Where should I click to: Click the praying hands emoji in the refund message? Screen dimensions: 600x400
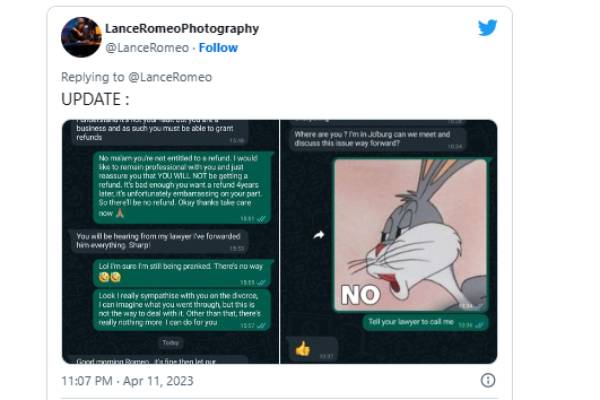point(119,213)
